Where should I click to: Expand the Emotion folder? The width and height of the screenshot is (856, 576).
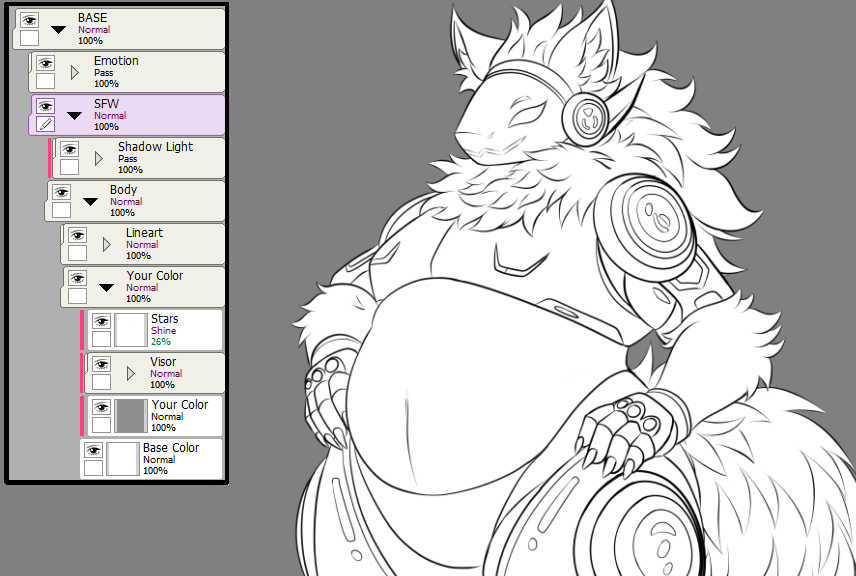tap(75, 72)
